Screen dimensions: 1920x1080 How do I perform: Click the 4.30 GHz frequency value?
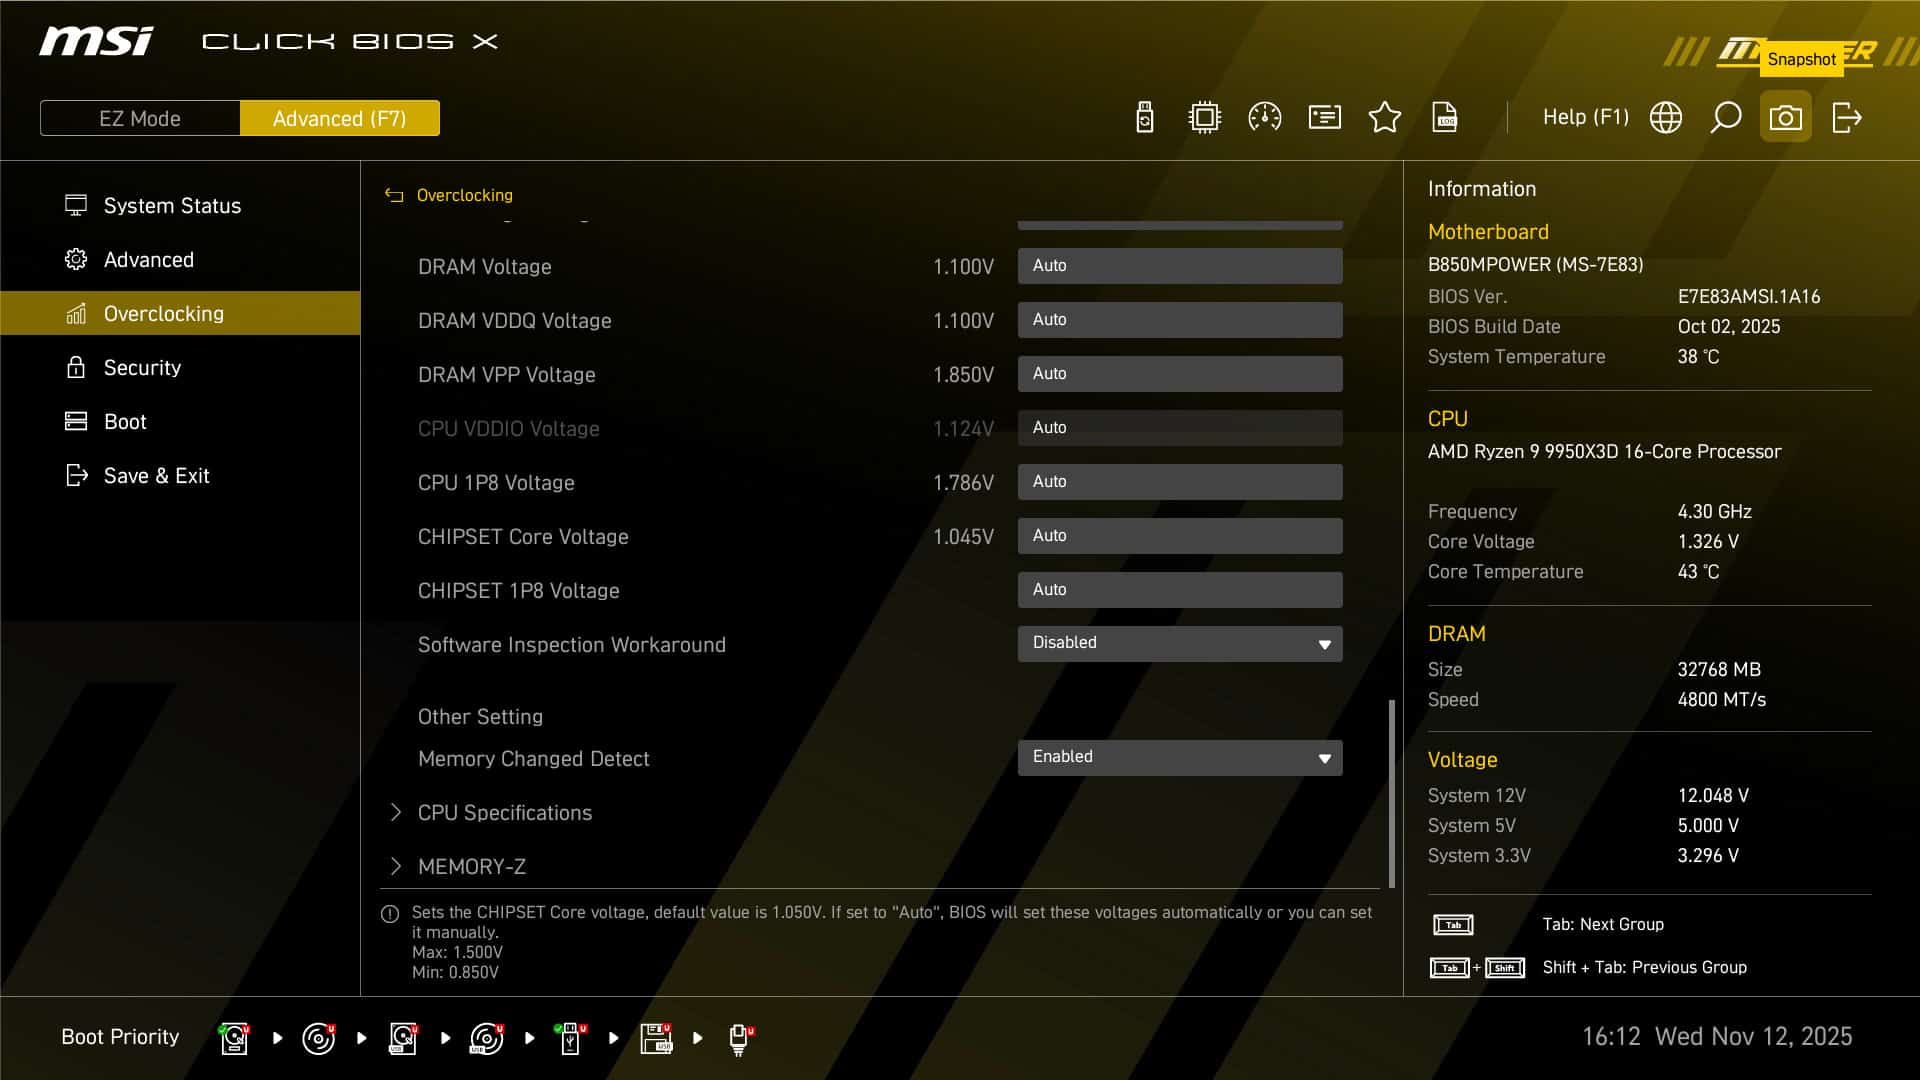(x=1715, y=512)
